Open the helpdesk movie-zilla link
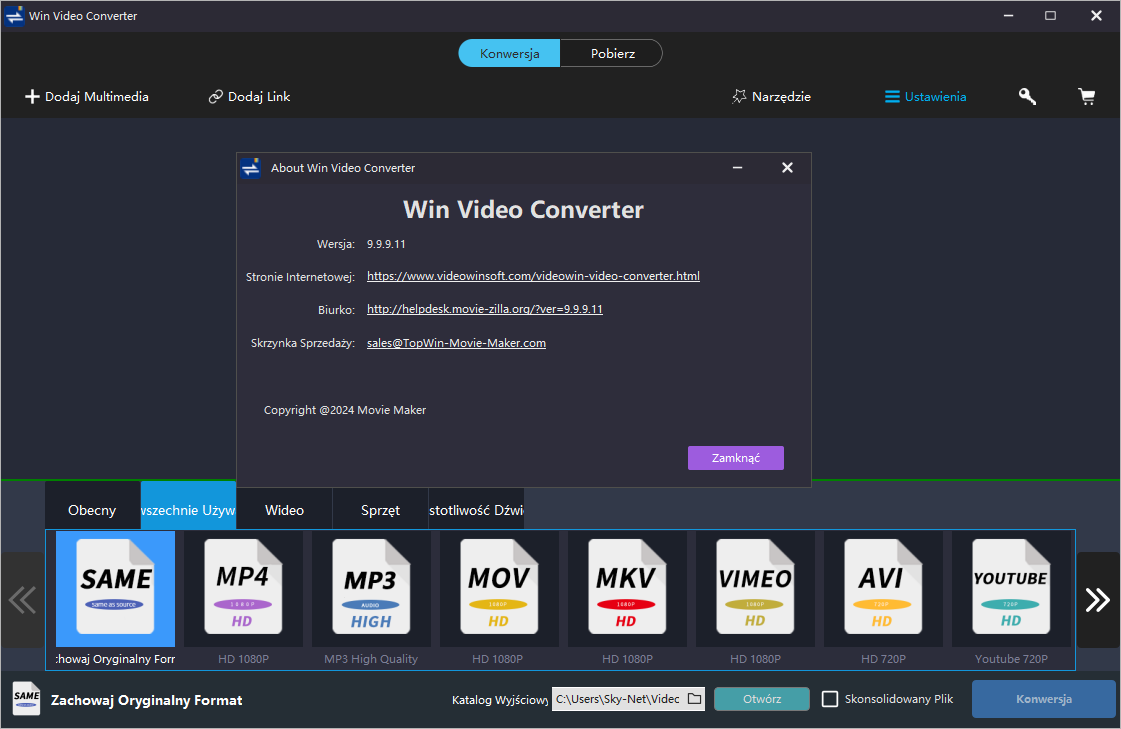 pos(485,309)
